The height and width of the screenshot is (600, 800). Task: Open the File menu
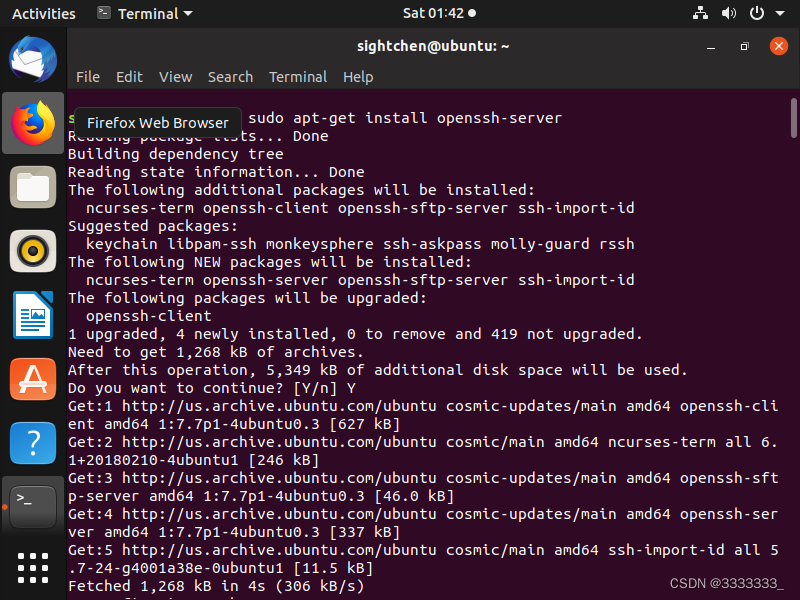click(88, 77)
